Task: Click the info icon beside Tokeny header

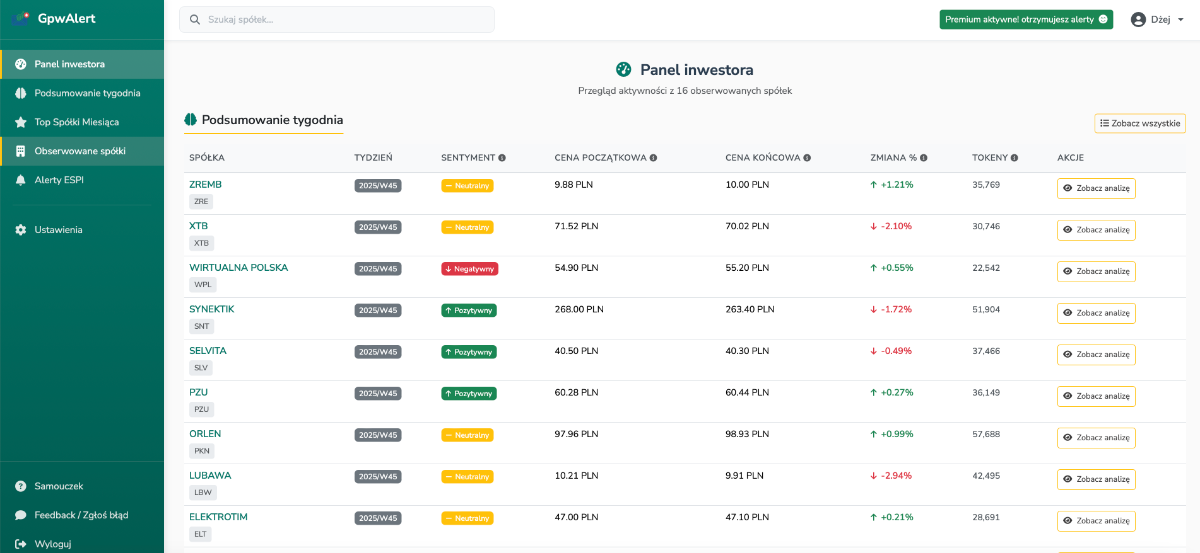Action: click(x=1014, y=158)
